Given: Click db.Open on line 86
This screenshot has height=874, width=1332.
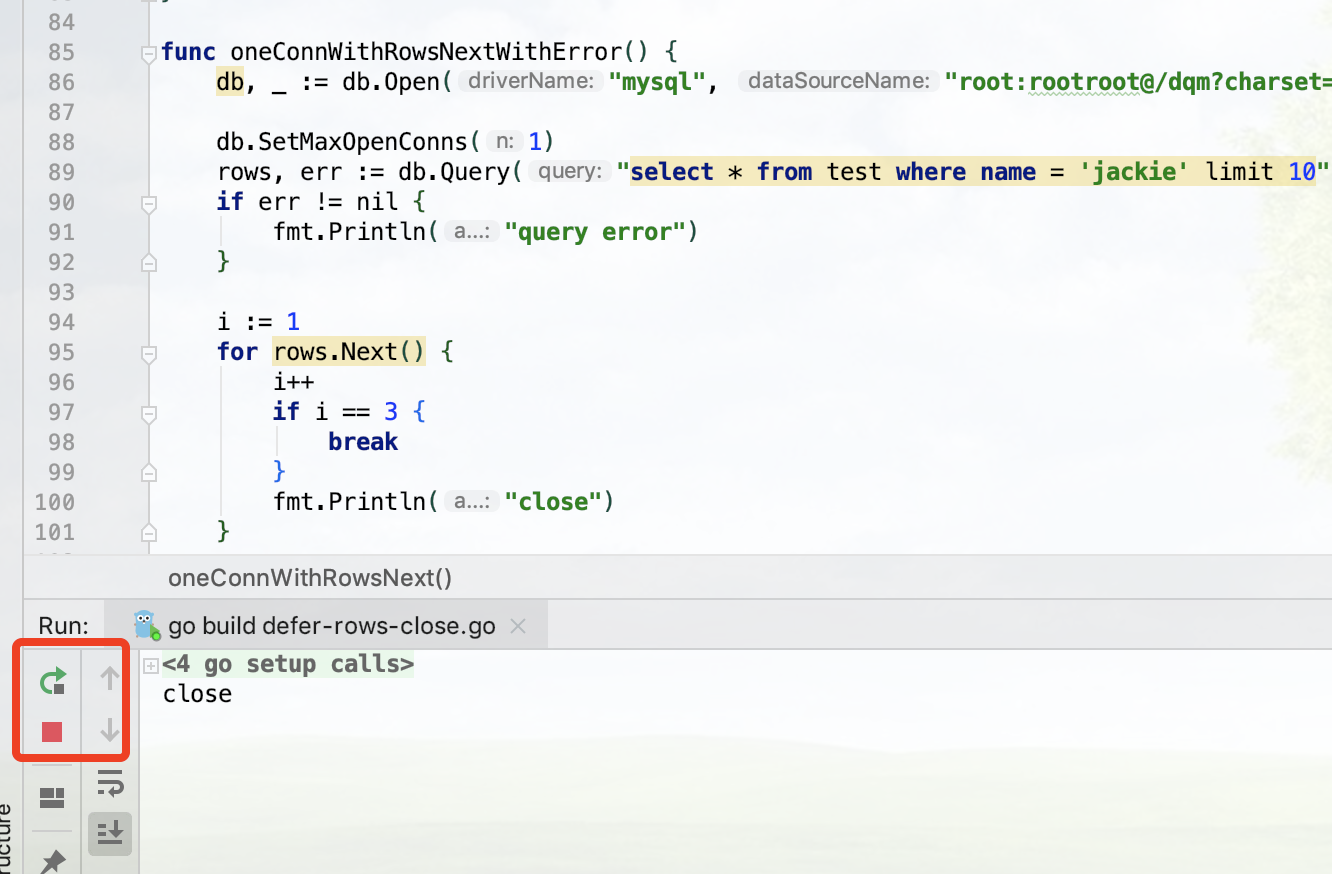Looking at the screenshot, I should tap(392, 82).
